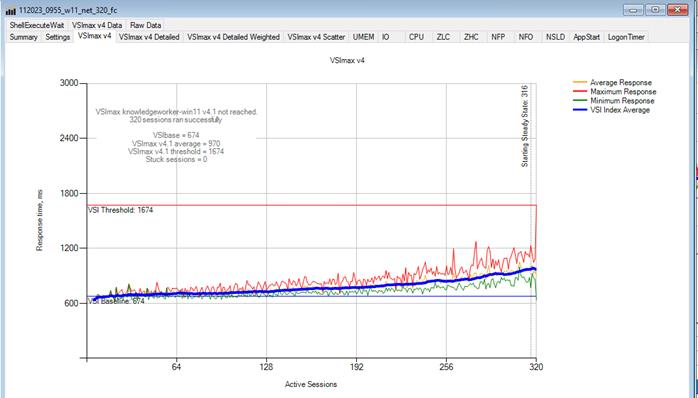Click the 'Response time, ms' axis label

[40, 220]
